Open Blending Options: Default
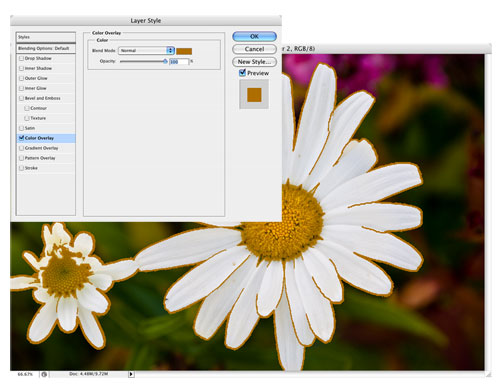The width and height of the screenshot is (500, 387). pyautogui.click(x=46, y=49)
